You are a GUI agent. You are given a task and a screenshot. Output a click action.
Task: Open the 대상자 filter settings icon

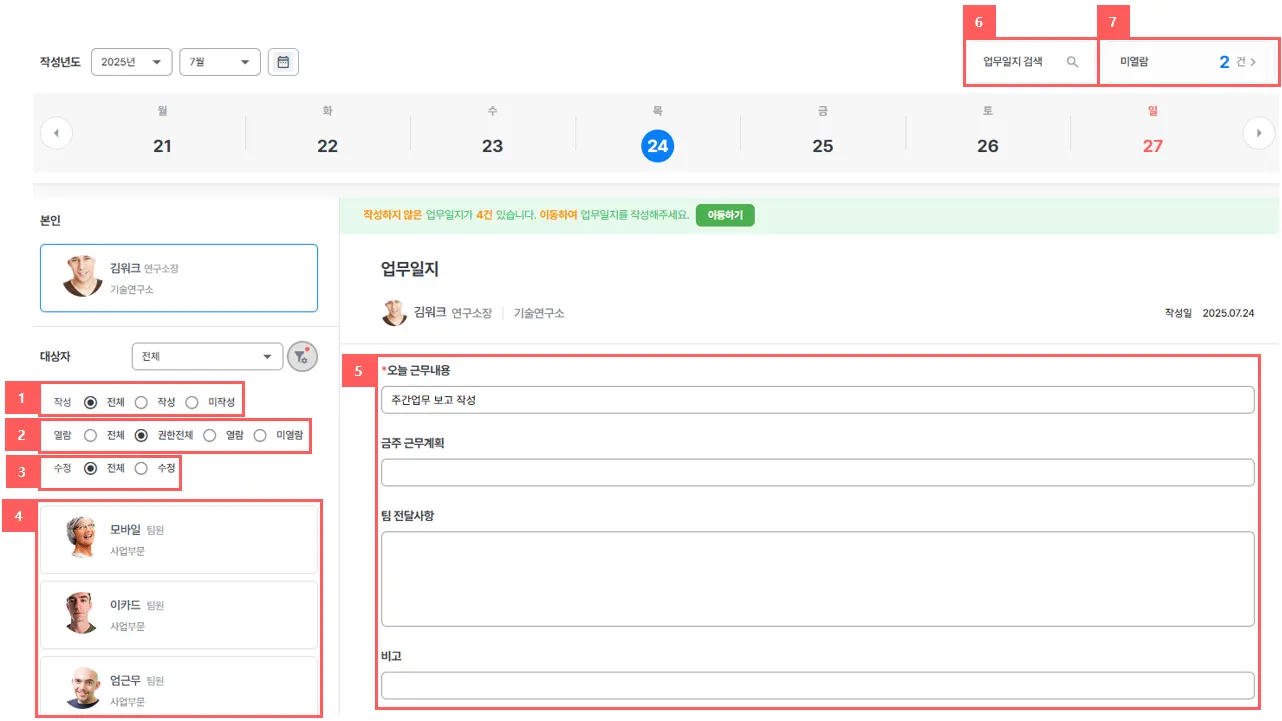pos(302,356)
